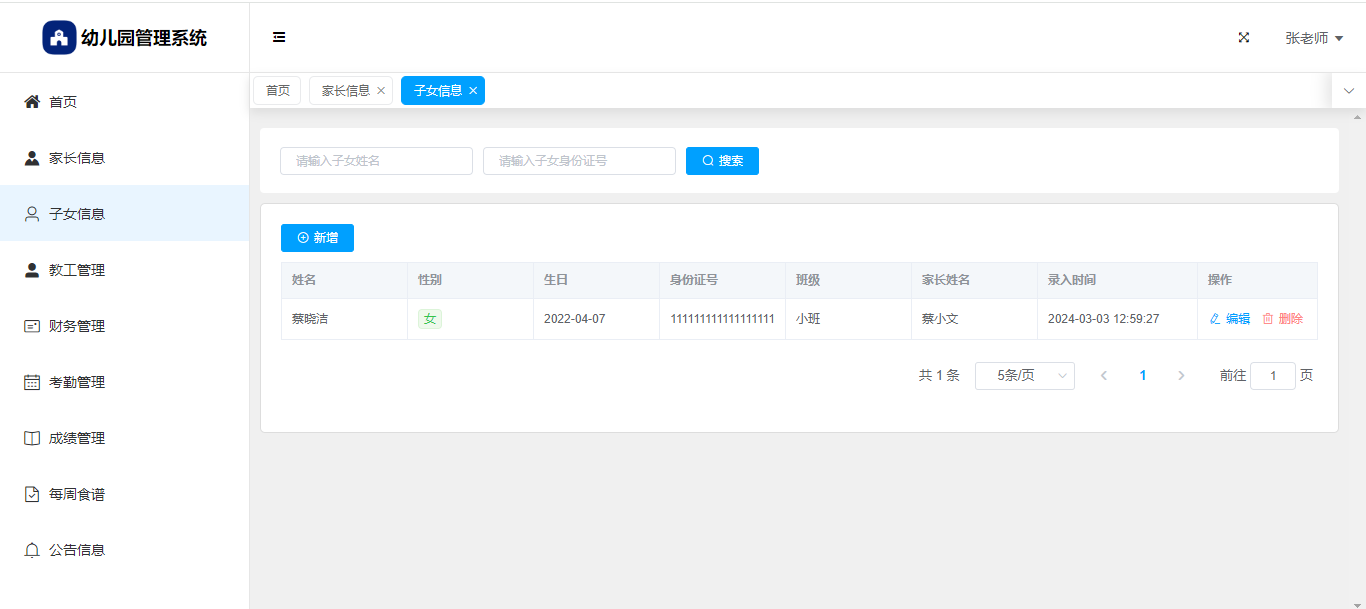The width and height of the screenshot is (1366, 609).
Task: Open 财务管理 from the sidebar menu
Action: 77,326
